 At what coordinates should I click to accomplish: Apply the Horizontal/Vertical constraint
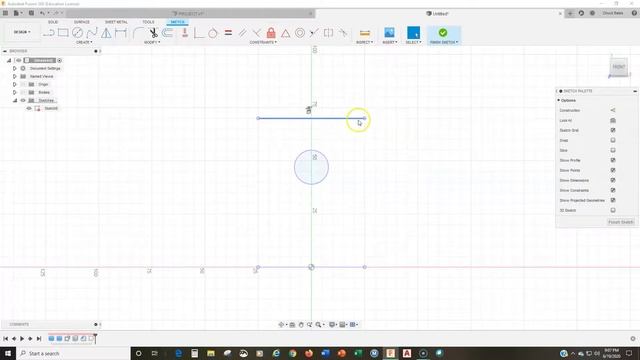click(x=184, y=33)
